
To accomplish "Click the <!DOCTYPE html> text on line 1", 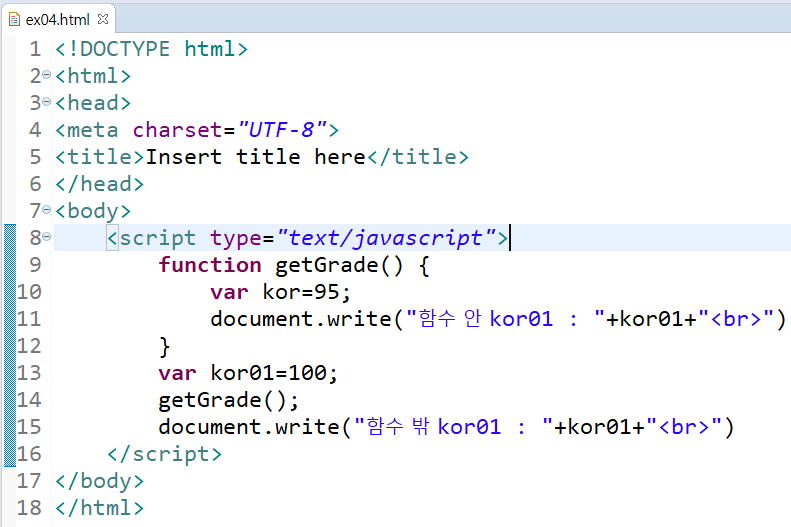I will click(x=151, y=49).
